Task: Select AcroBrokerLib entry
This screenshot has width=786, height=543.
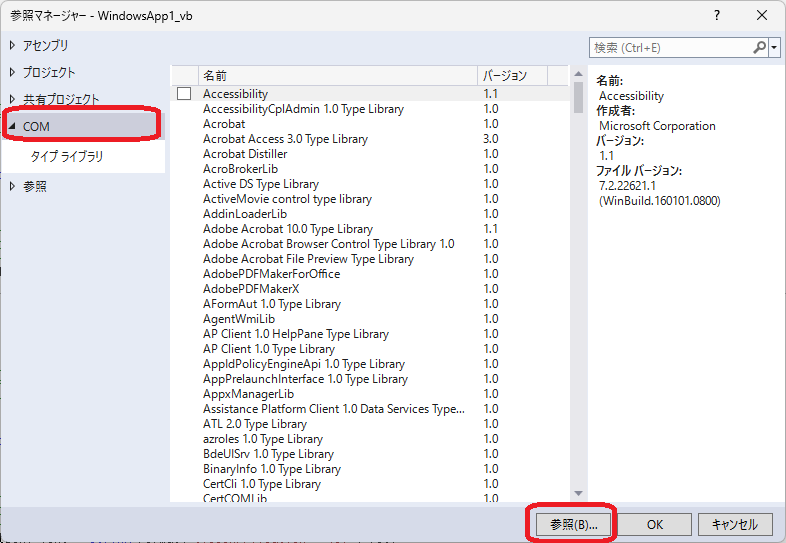Action: (240, 169)
